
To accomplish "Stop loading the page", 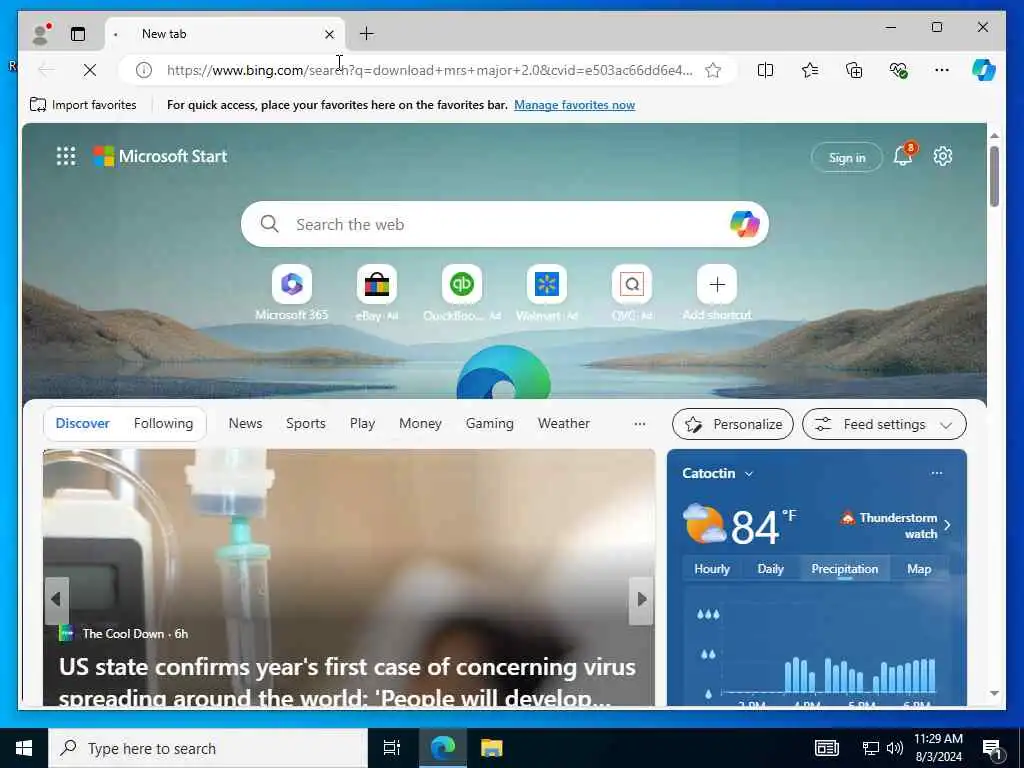I will click(x=90, y=70).
